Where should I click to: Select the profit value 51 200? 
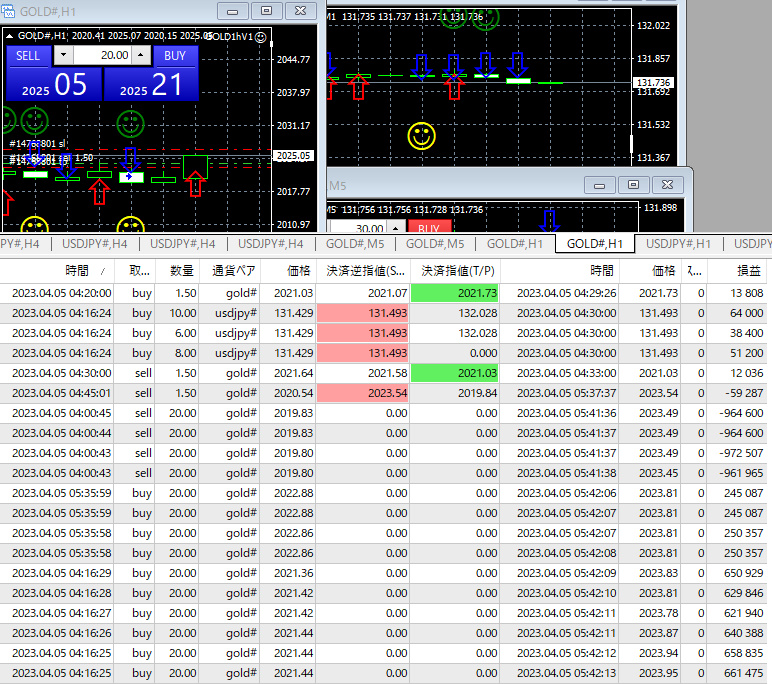[746, 353]
